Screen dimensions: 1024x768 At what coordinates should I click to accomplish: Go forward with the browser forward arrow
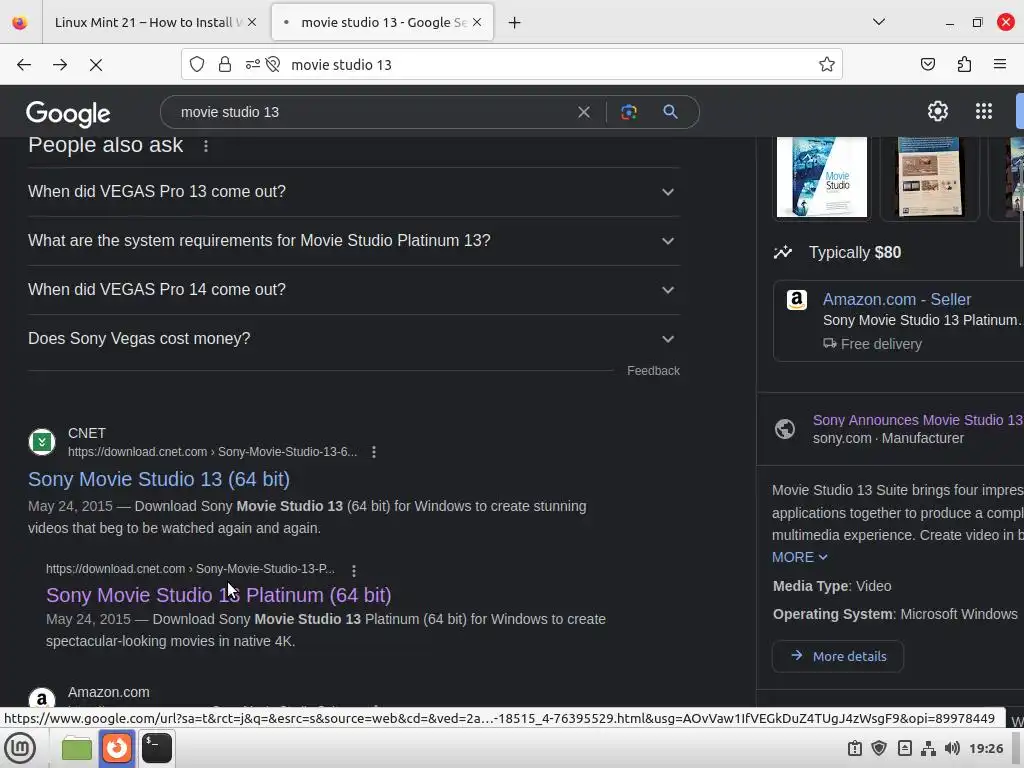(x=60, y=65)
